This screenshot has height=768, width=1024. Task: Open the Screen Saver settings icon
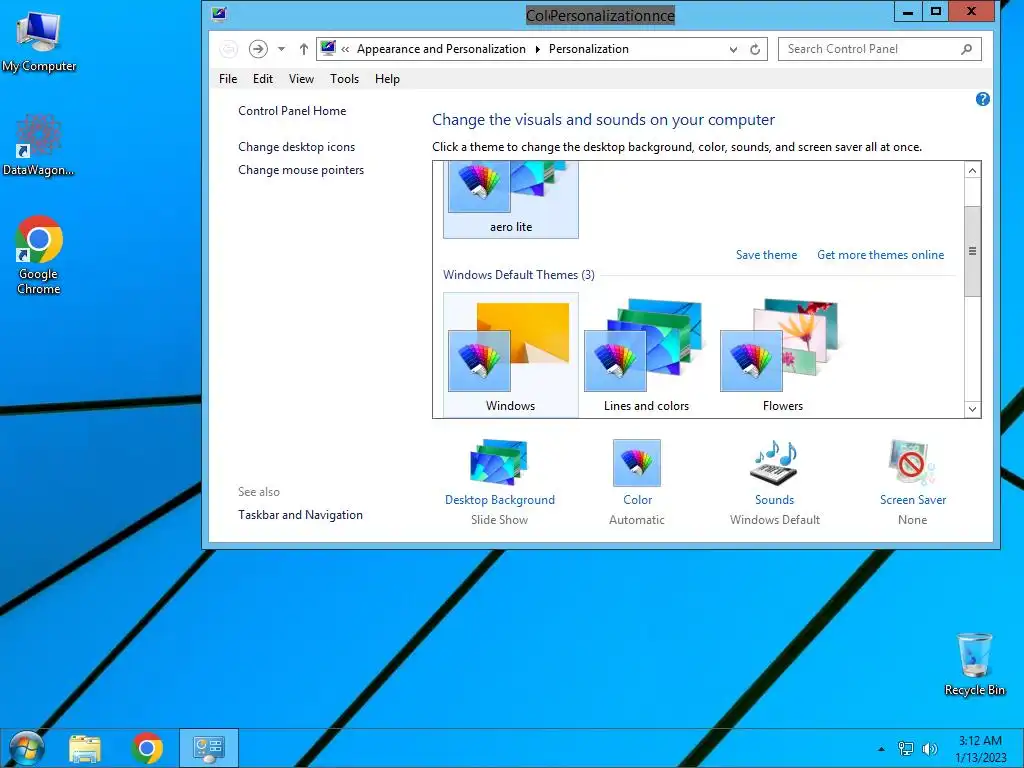(x=912, y=463)
